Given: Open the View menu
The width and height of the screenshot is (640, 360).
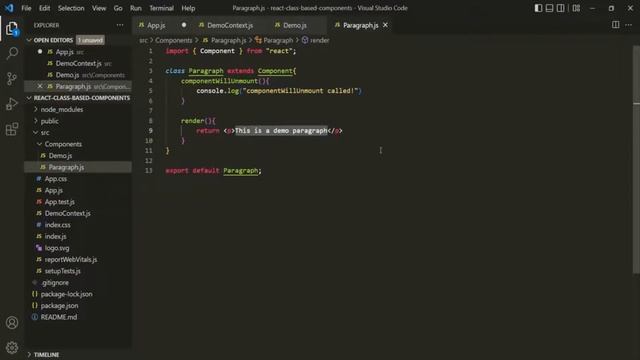Looking at the screenshot, I should click(99, 8).
